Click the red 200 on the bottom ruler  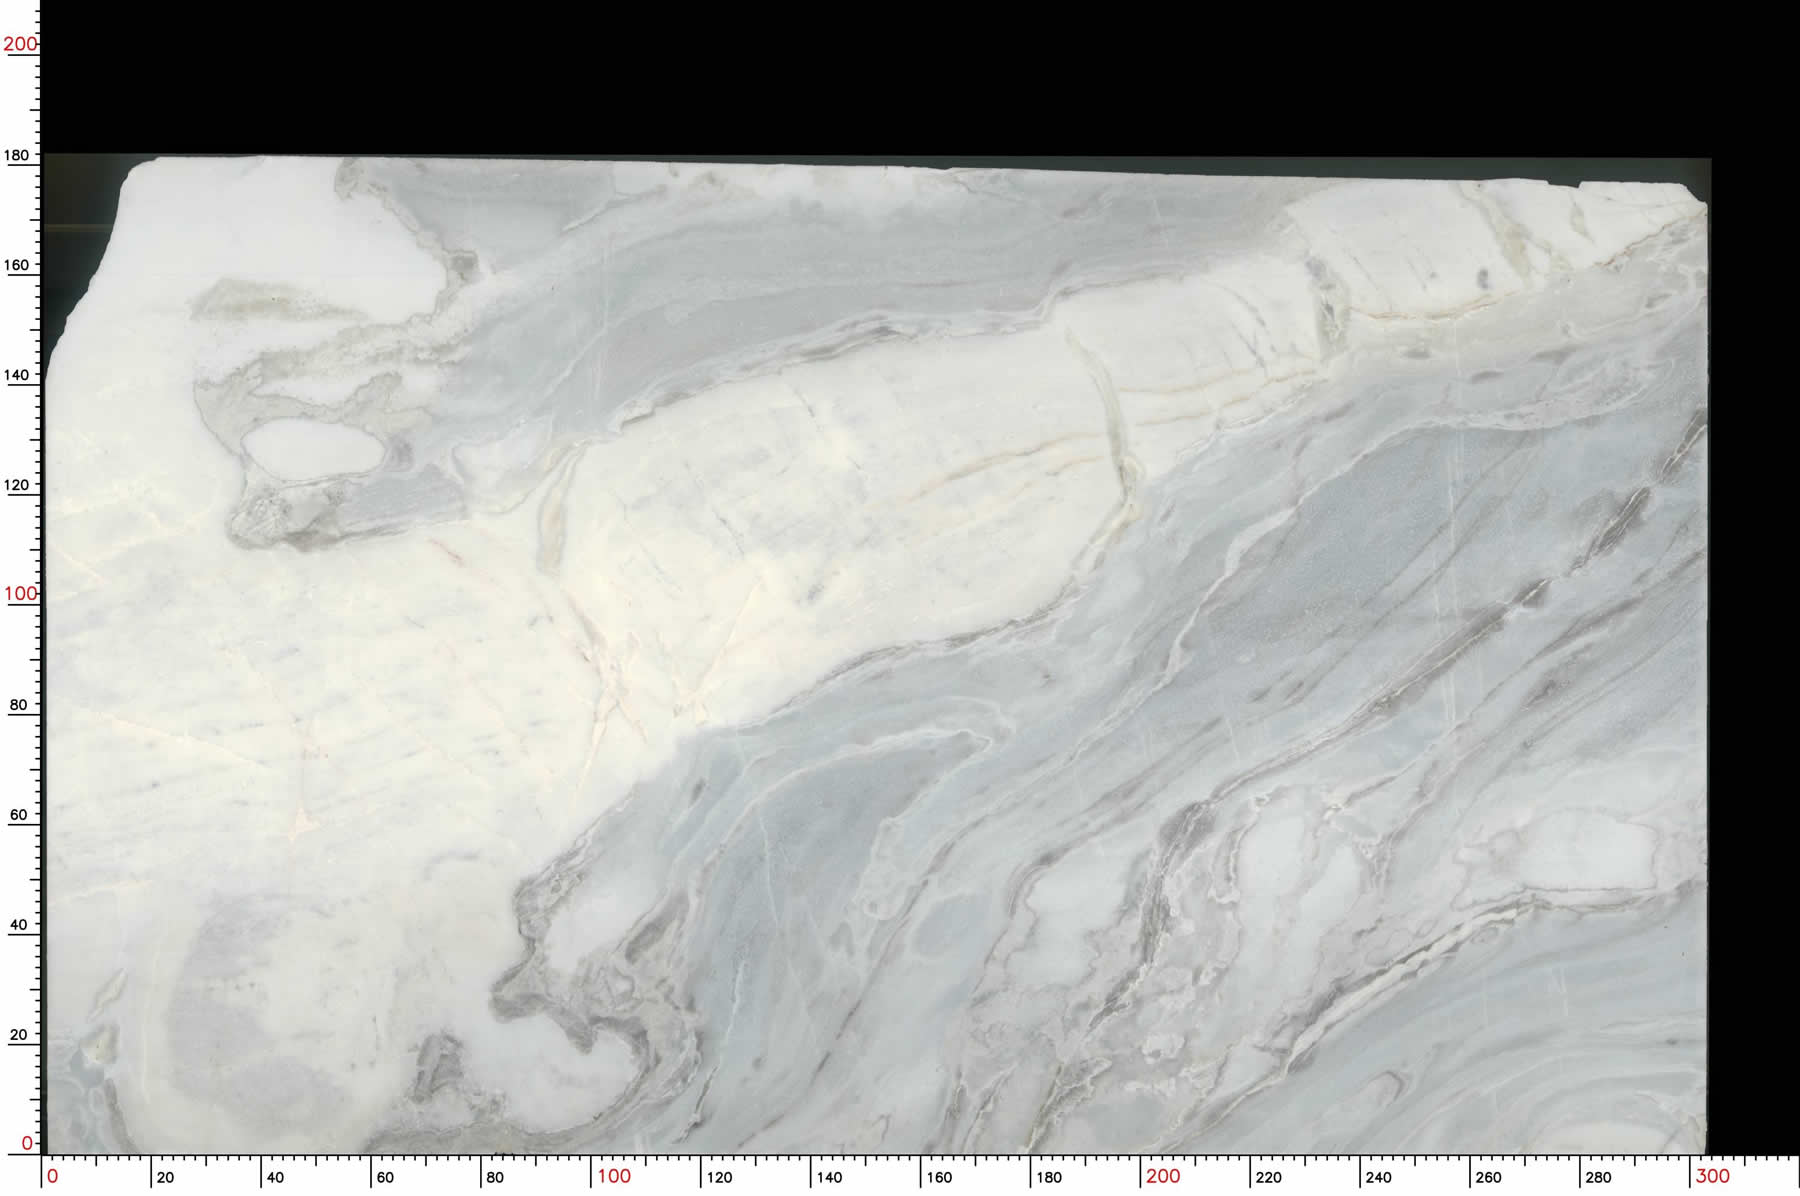pyautogui.click(x=1163, y=1176)
